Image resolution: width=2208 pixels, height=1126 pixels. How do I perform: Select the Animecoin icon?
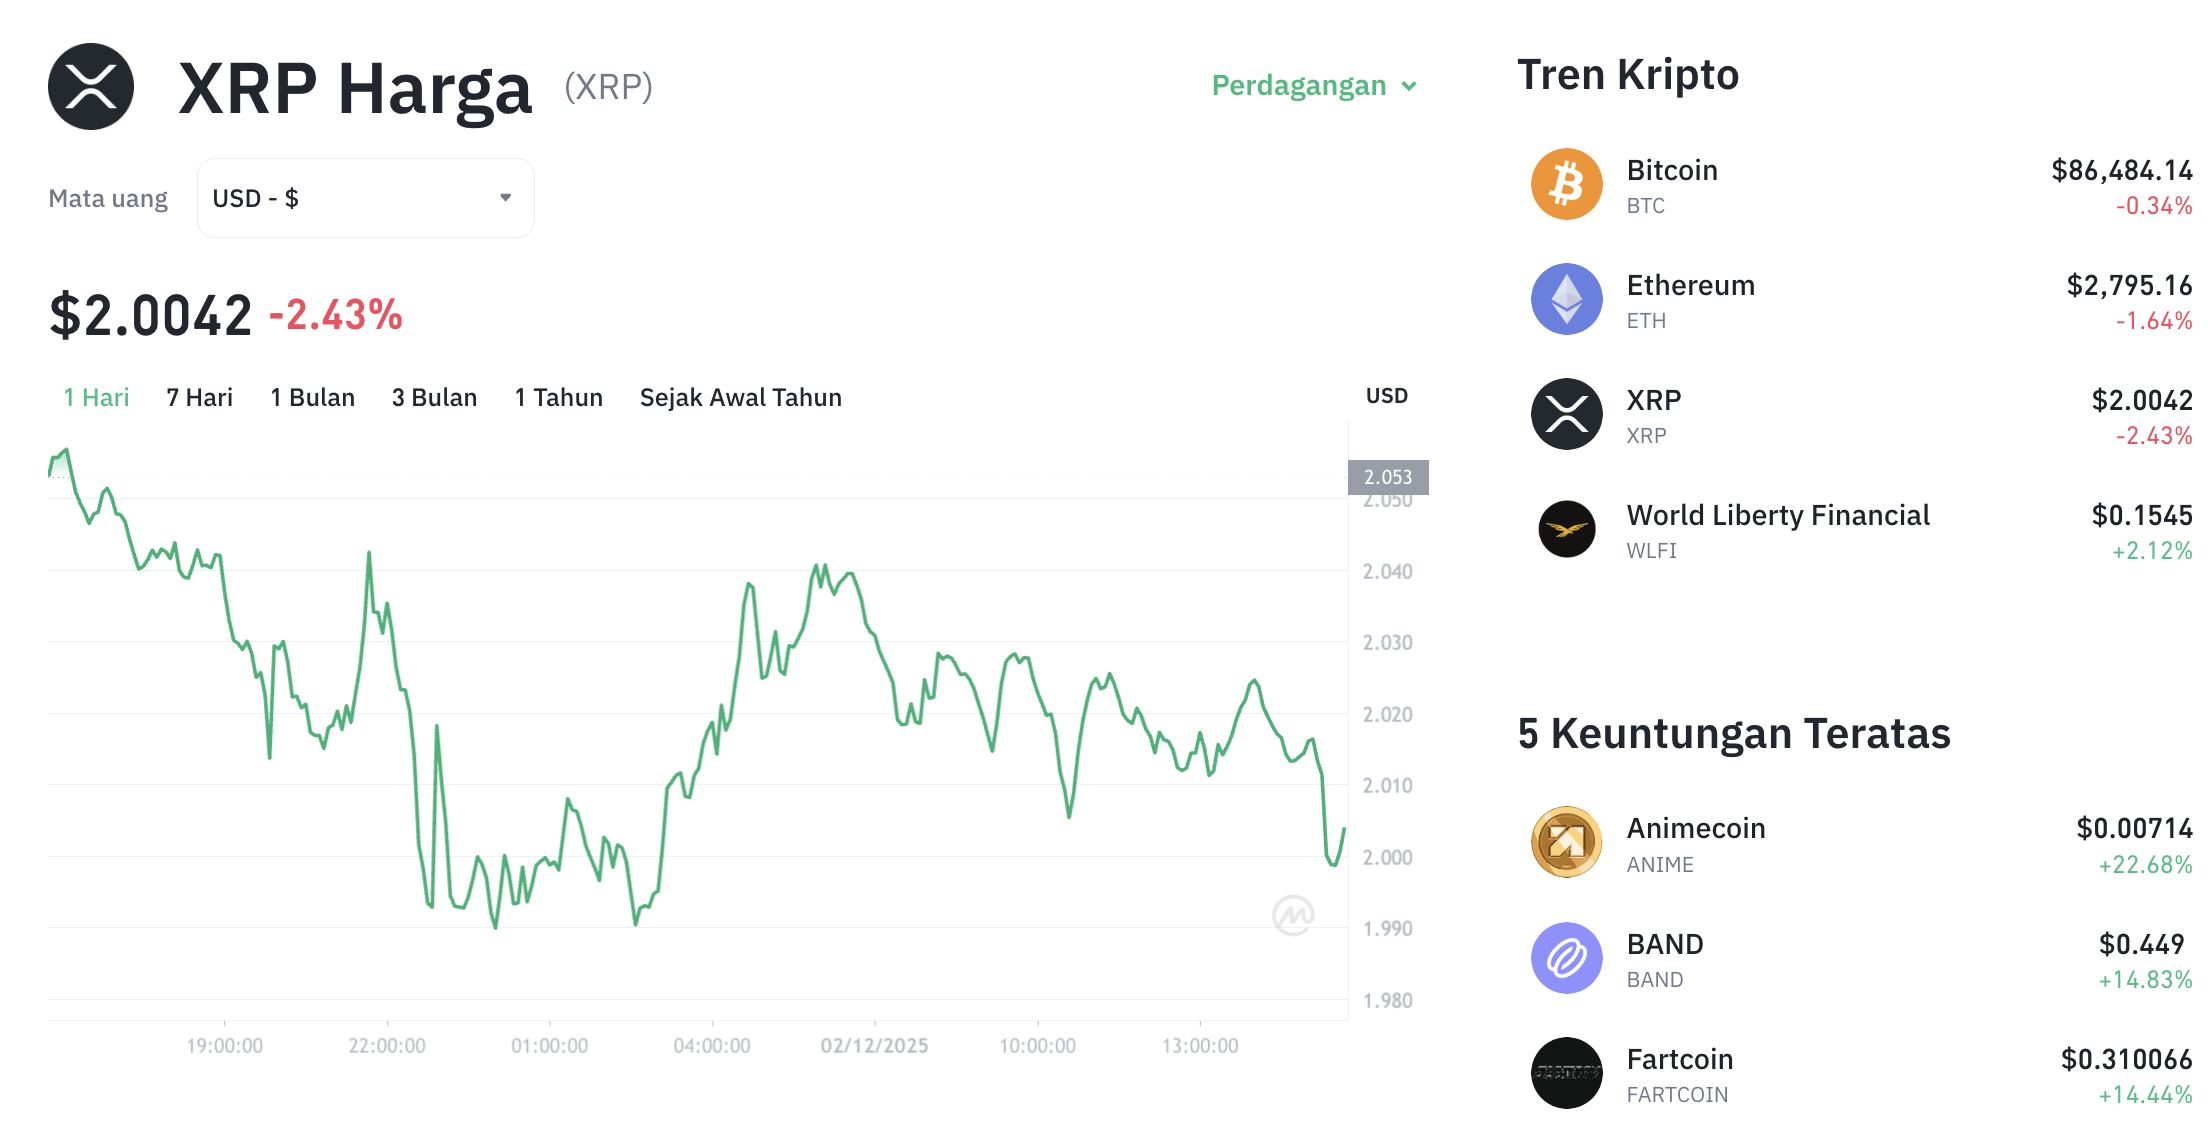pyautogui.click(x=1566, y=842)
